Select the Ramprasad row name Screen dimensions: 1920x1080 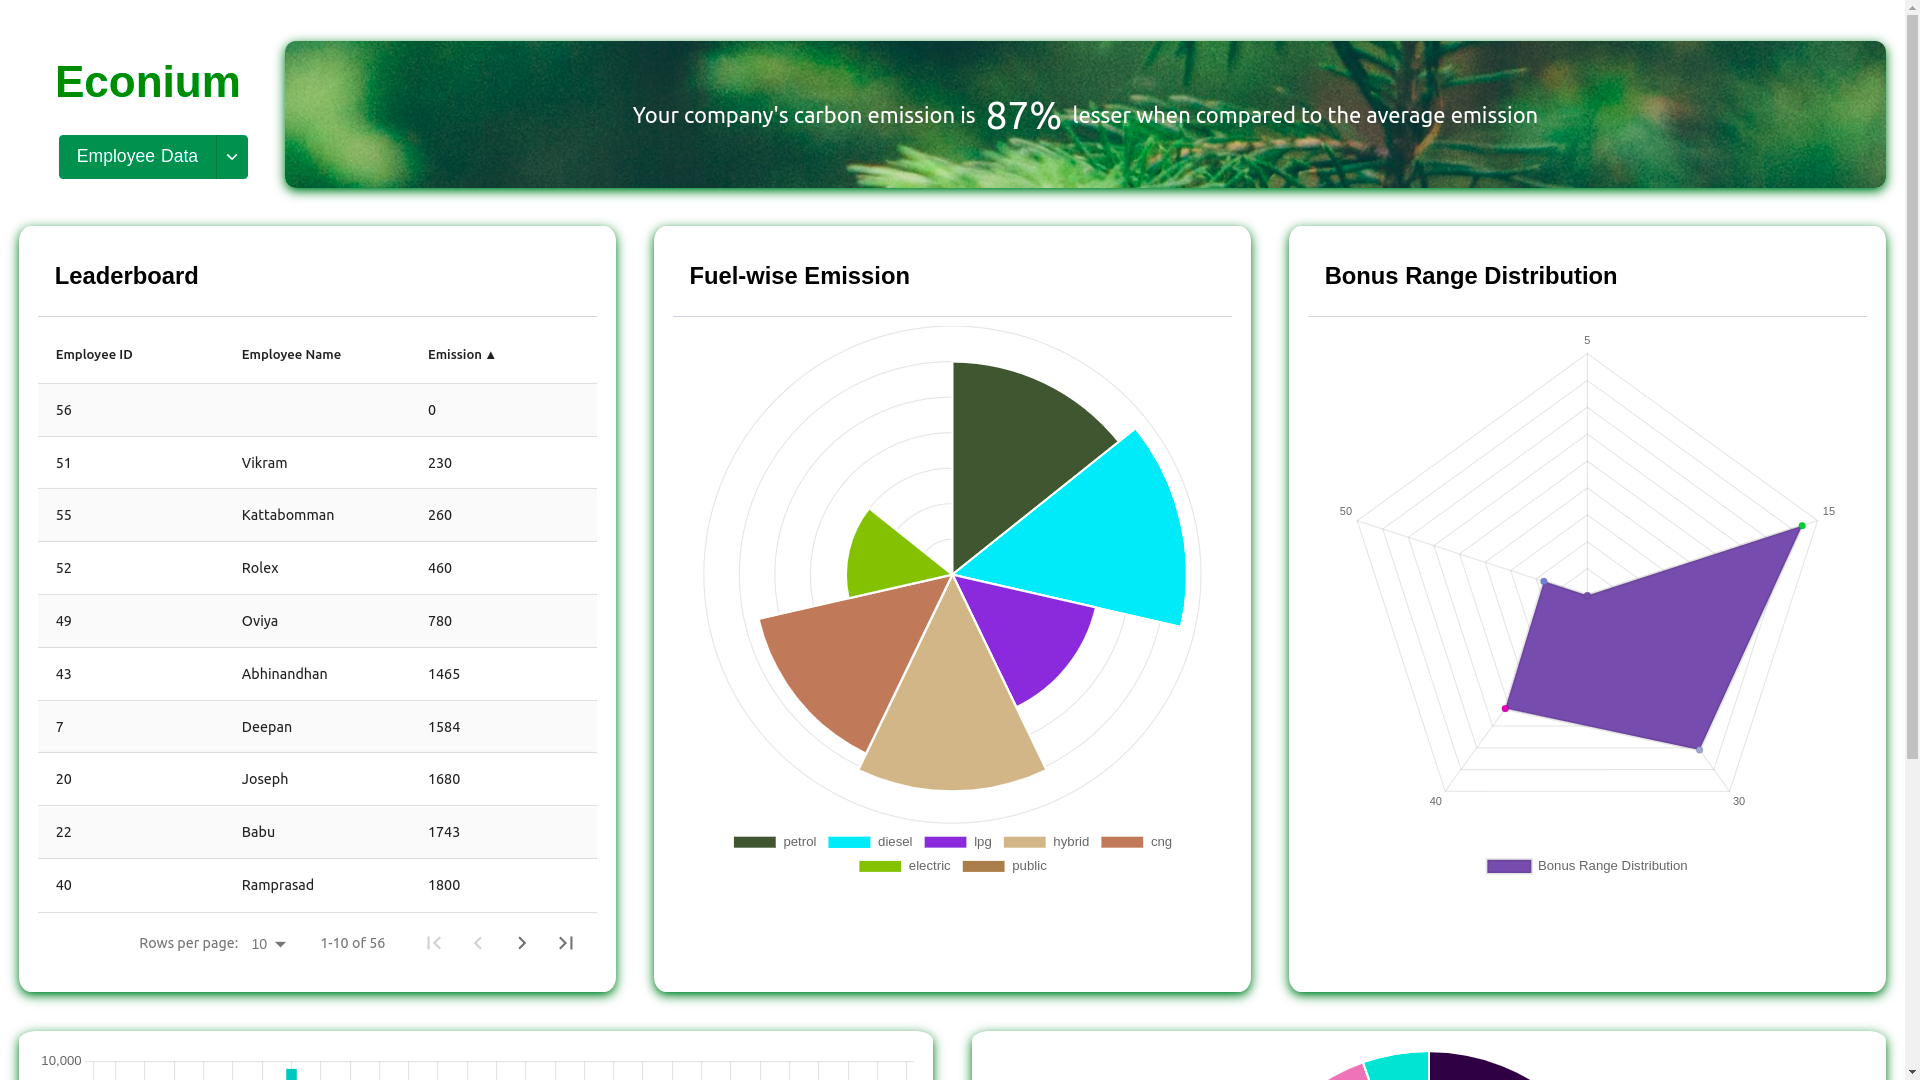coord(278,885)
